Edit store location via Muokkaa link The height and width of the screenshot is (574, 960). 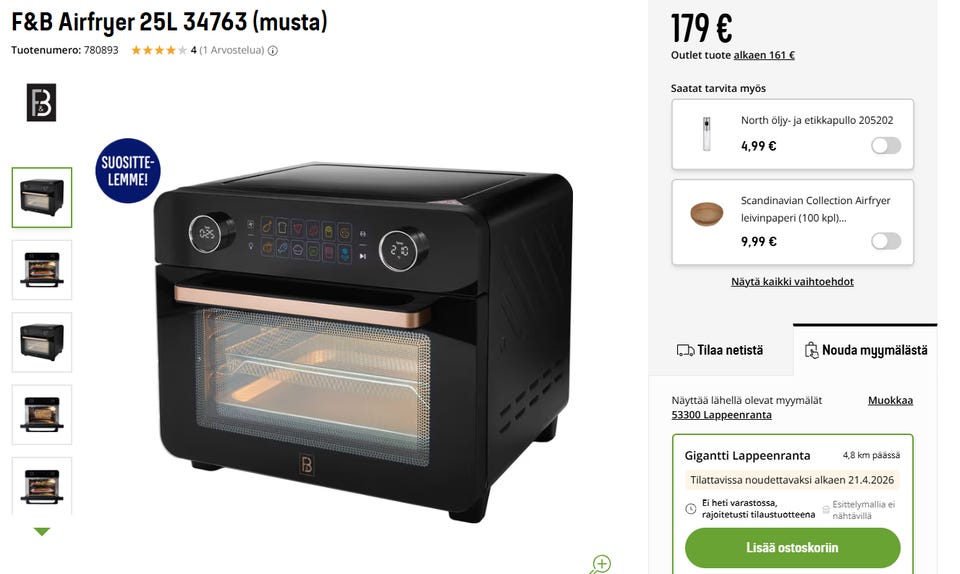coord(890,400)
